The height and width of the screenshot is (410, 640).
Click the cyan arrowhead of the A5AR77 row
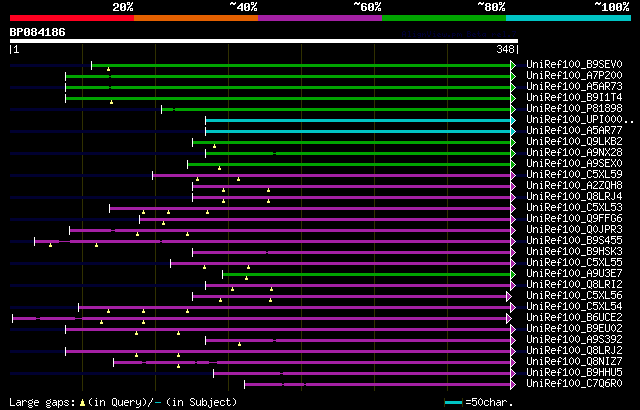[x=513, y=131]
